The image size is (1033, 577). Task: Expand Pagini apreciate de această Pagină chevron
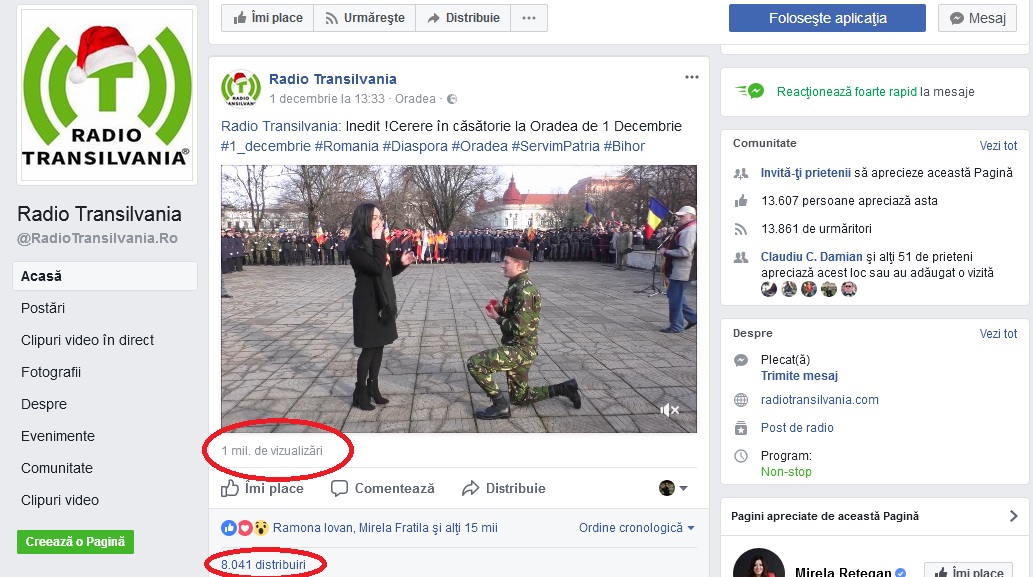(x=1013, y=516)
